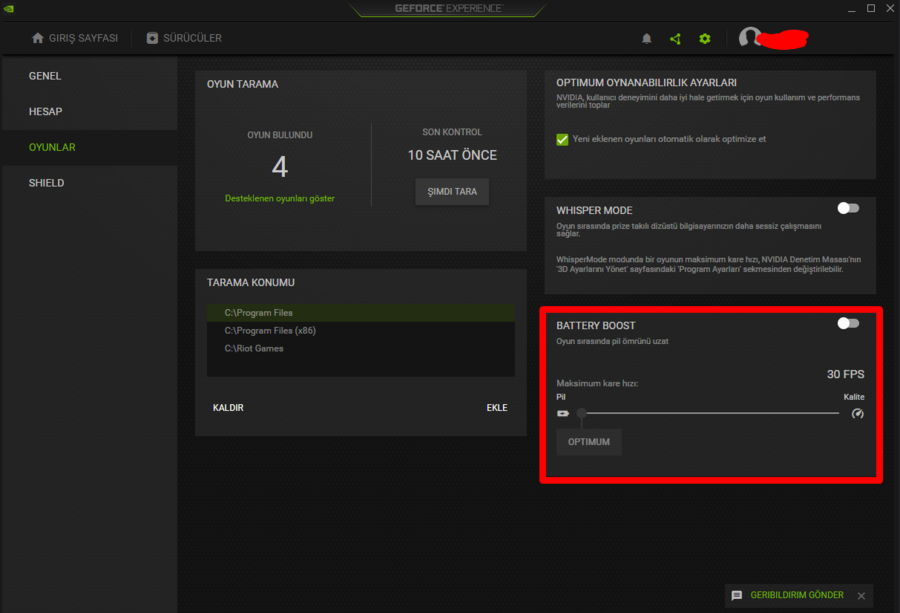Click the NVIDIA logo in title bar
900x613 pixels.
click(x=9, y=8)
